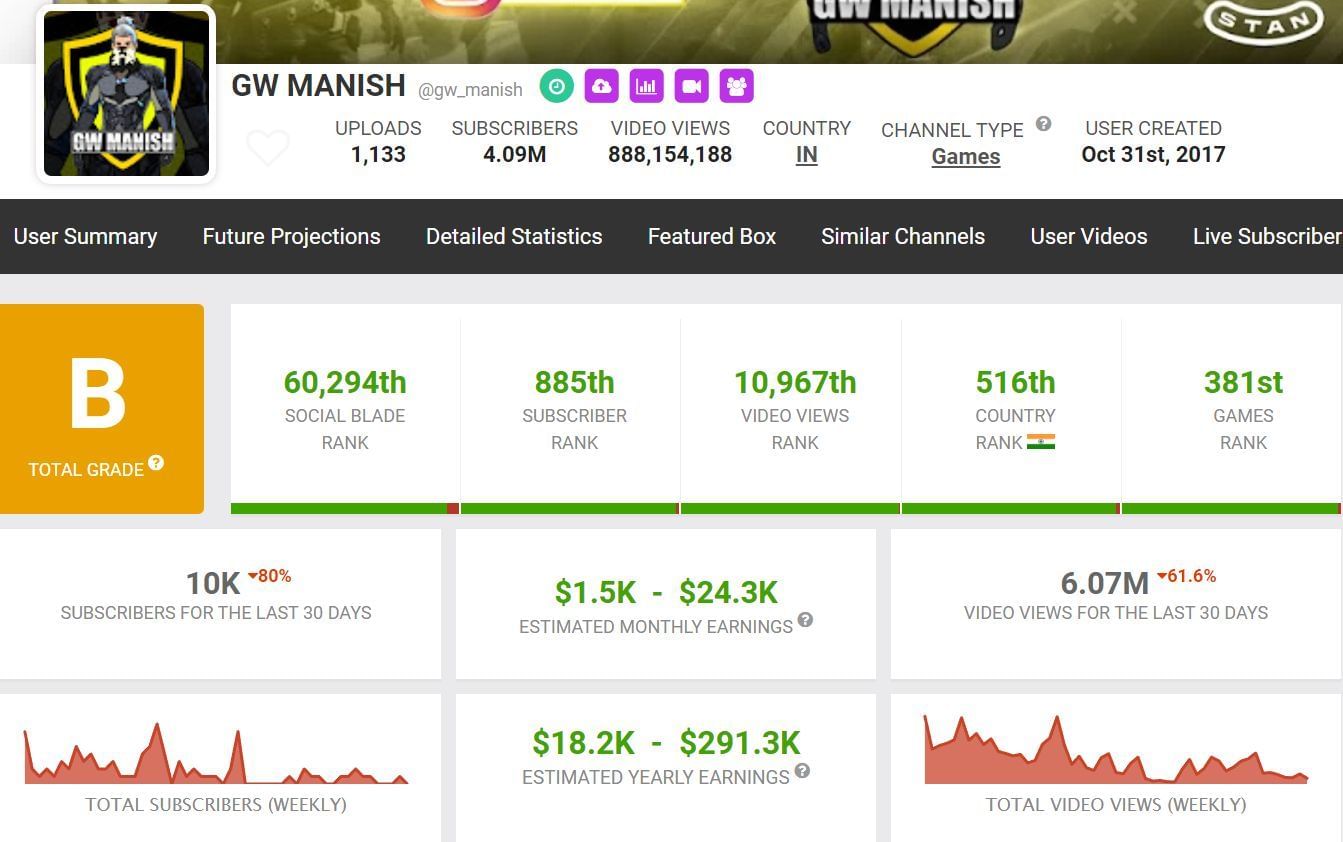Screen dimensions: 1343x842
Task: Open the Detailed Statistics tab
Action: (x=514, y=237)
